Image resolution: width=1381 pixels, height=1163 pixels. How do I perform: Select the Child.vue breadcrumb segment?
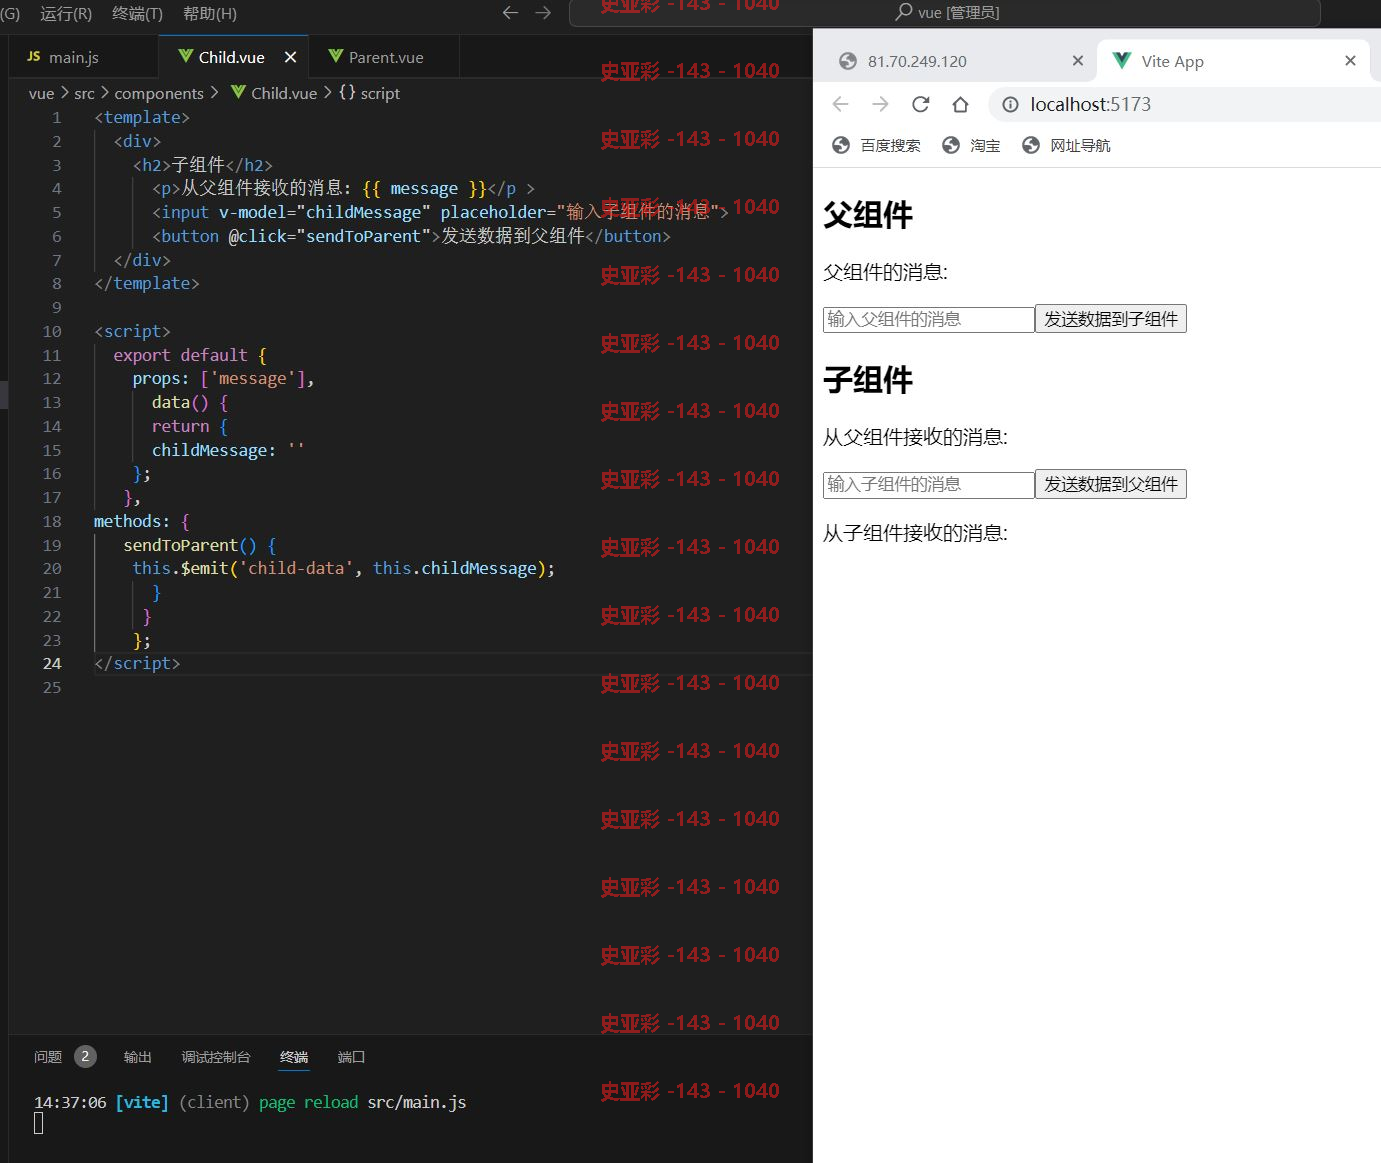coord(274,93)
